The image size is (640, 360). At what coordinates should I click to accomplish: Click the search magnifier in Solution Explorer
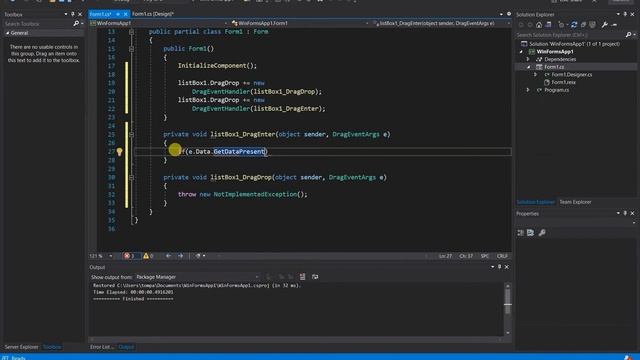(629, 35)
